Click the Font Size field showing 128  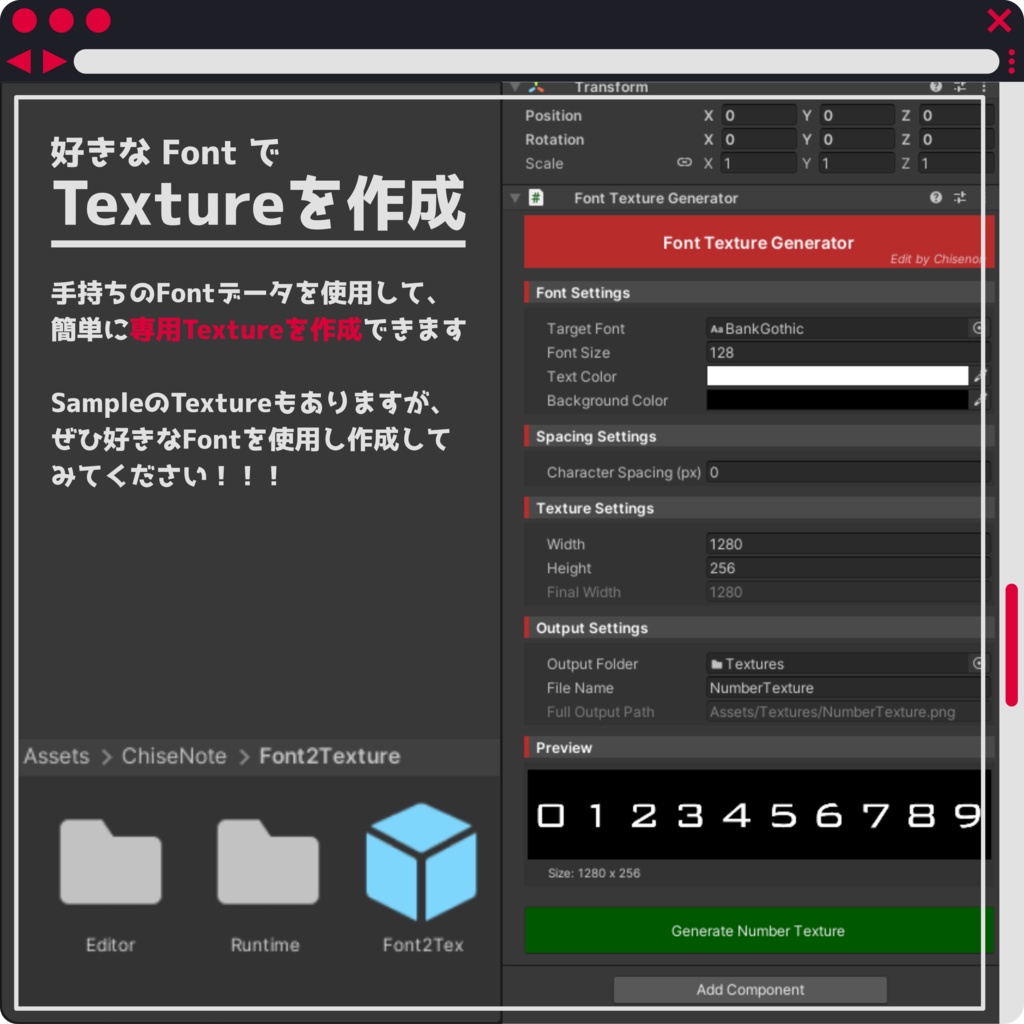coord(847,353)
